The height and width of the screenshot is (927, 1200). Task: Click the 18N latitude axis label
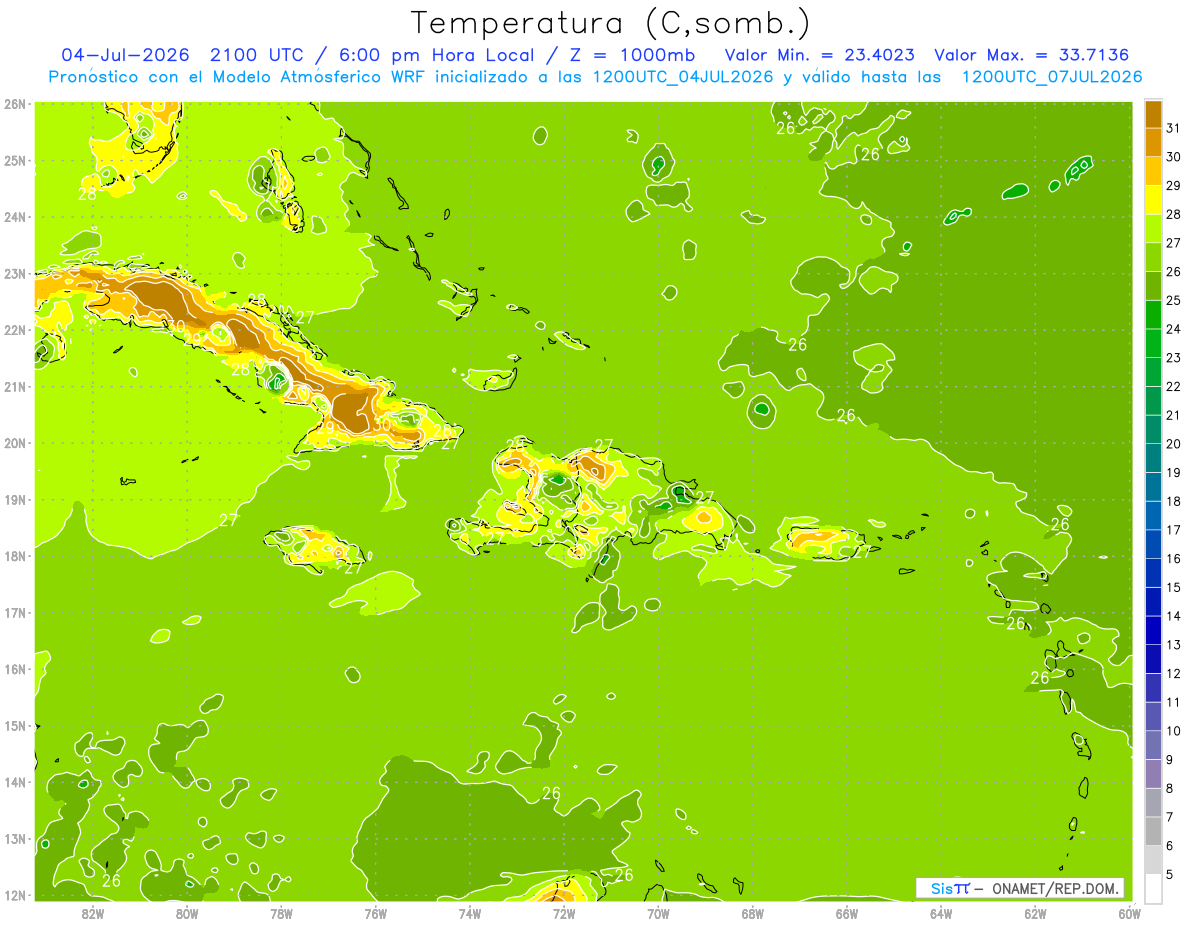(x=15, y=556)
